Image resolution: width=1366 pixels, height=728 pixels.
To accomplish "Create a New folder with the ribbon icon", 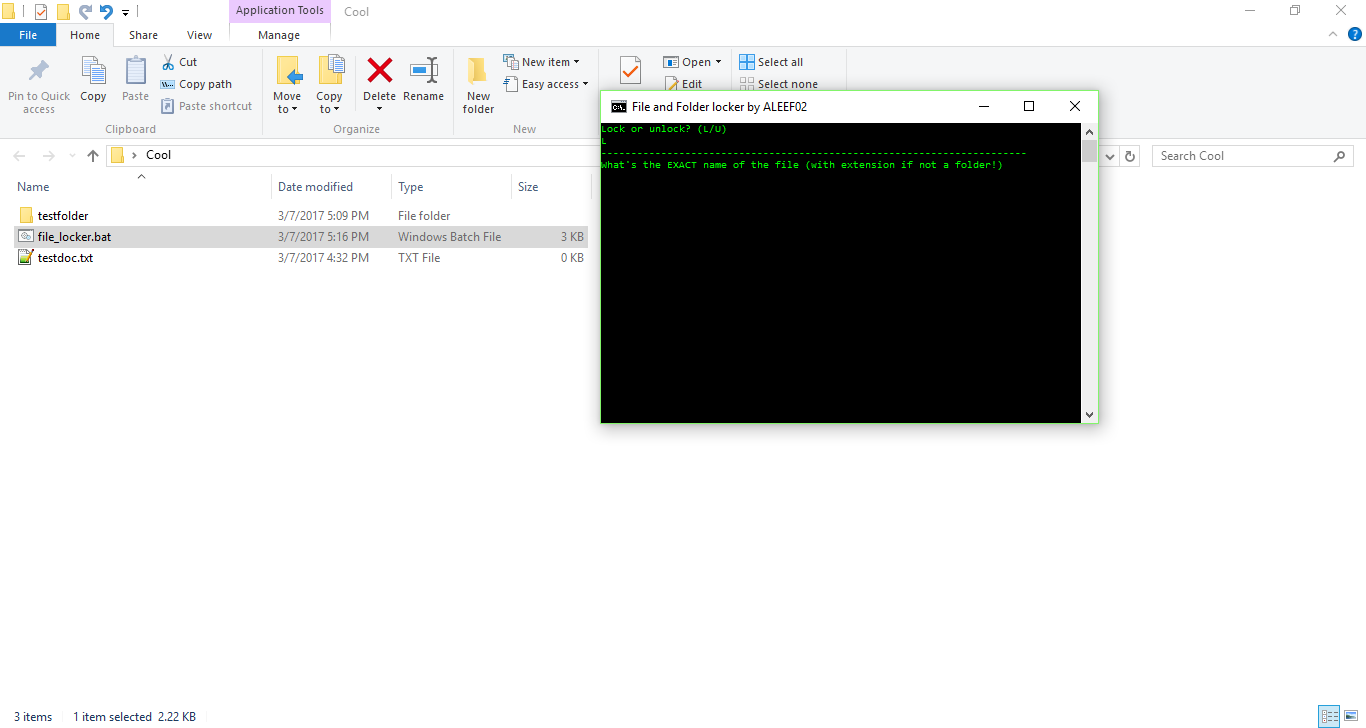I will tap(477, 82).
